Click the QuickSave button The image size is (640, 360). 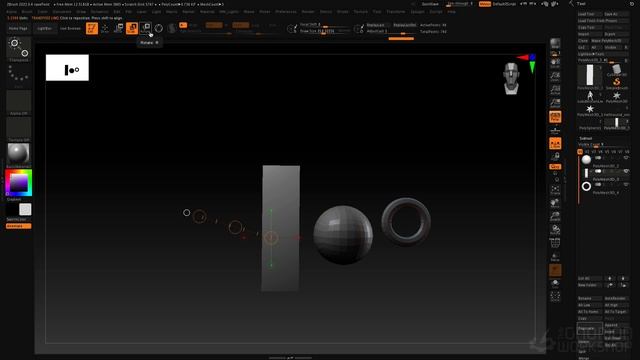click(430, 4)
